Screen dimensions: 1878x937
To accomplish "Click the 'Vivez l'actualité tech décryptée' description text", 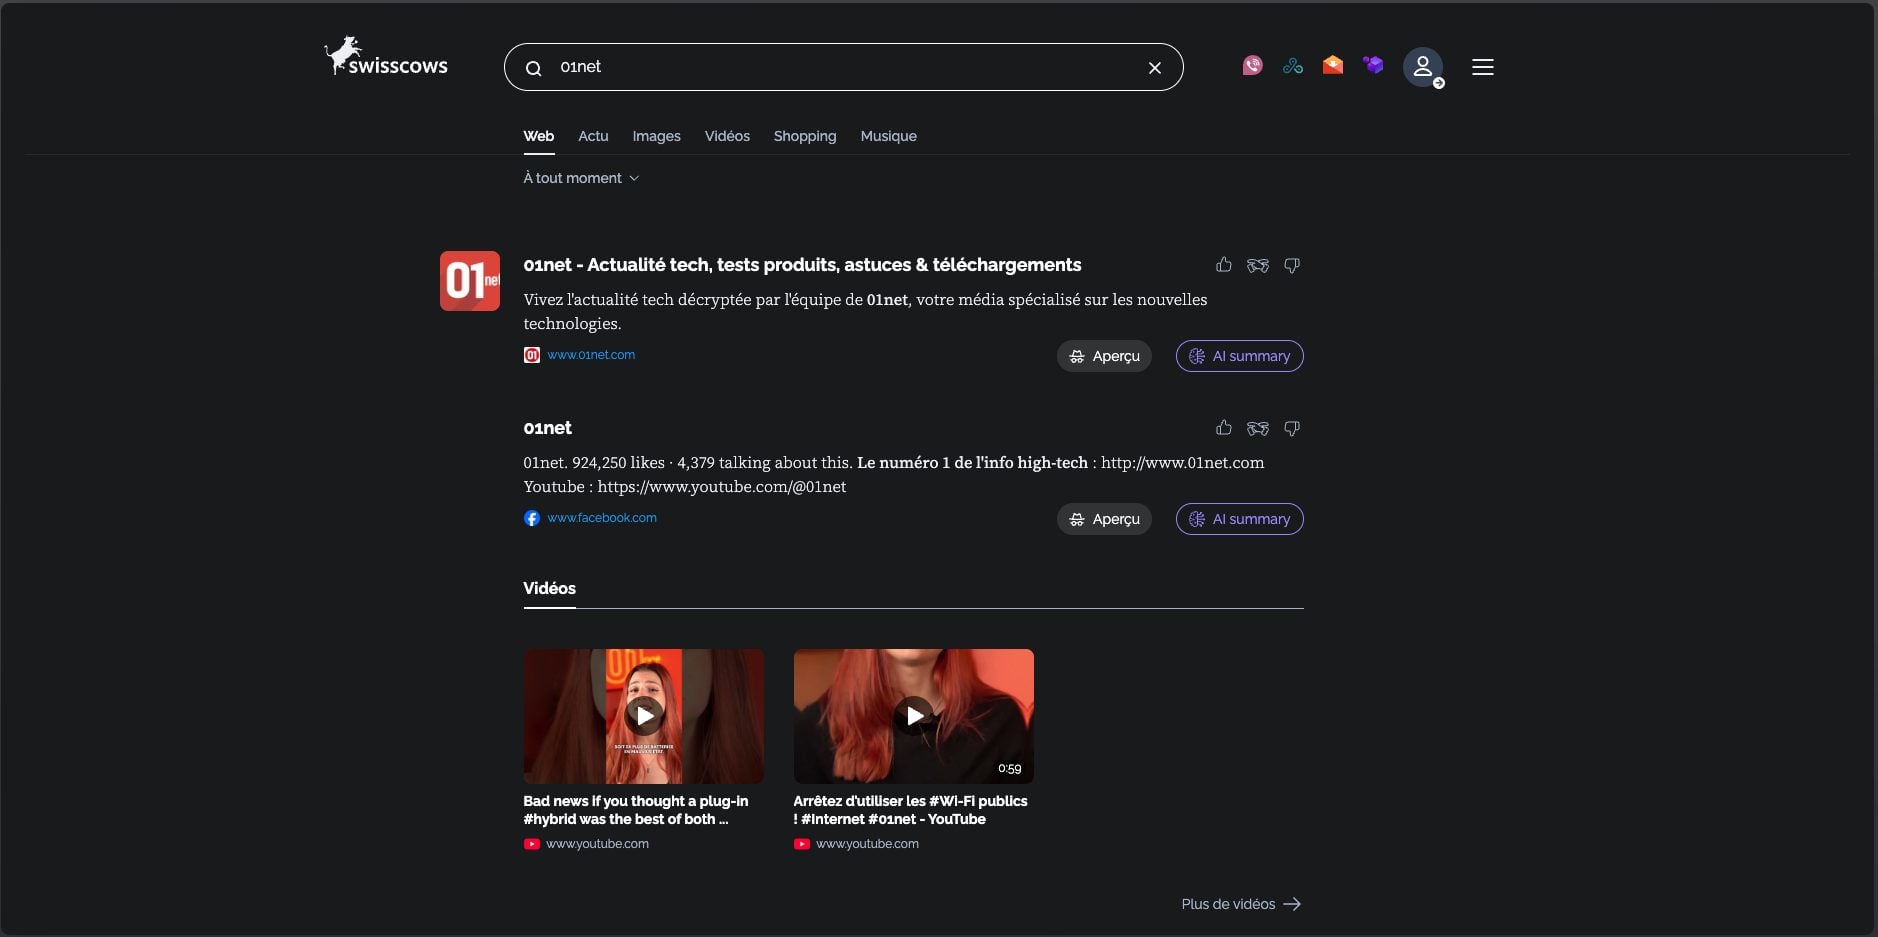I will (865, 312).
